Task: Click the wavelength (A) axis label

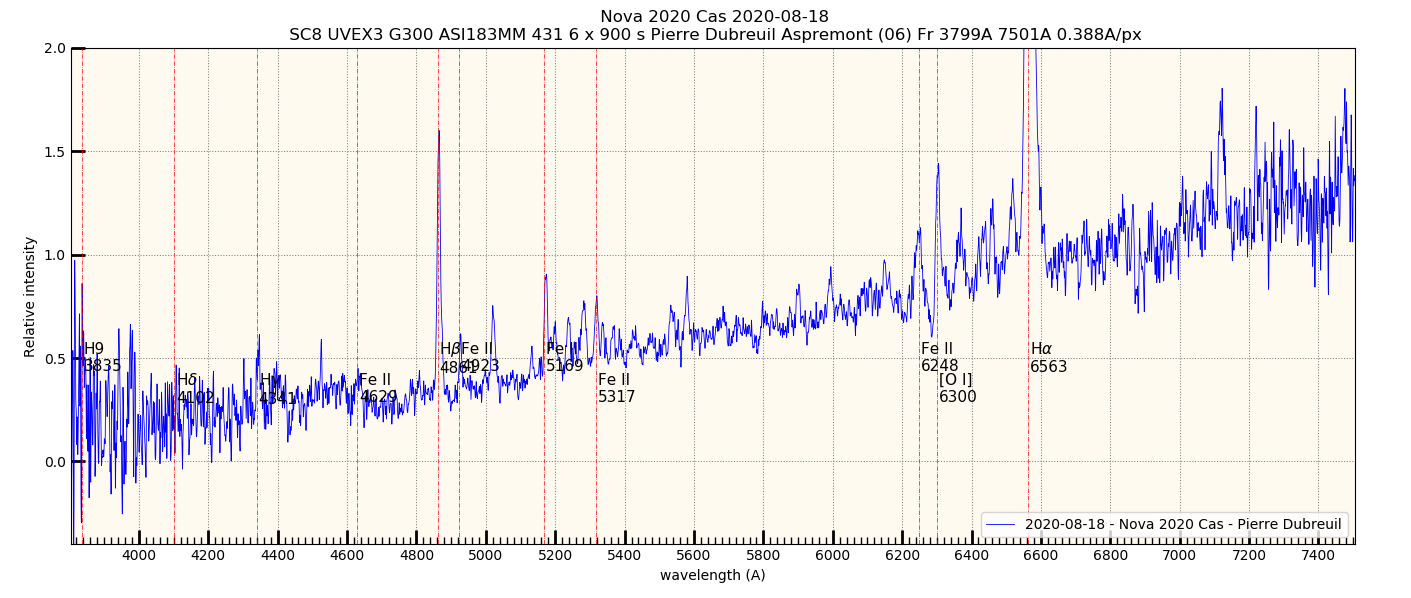Action: tap(712, 575)
